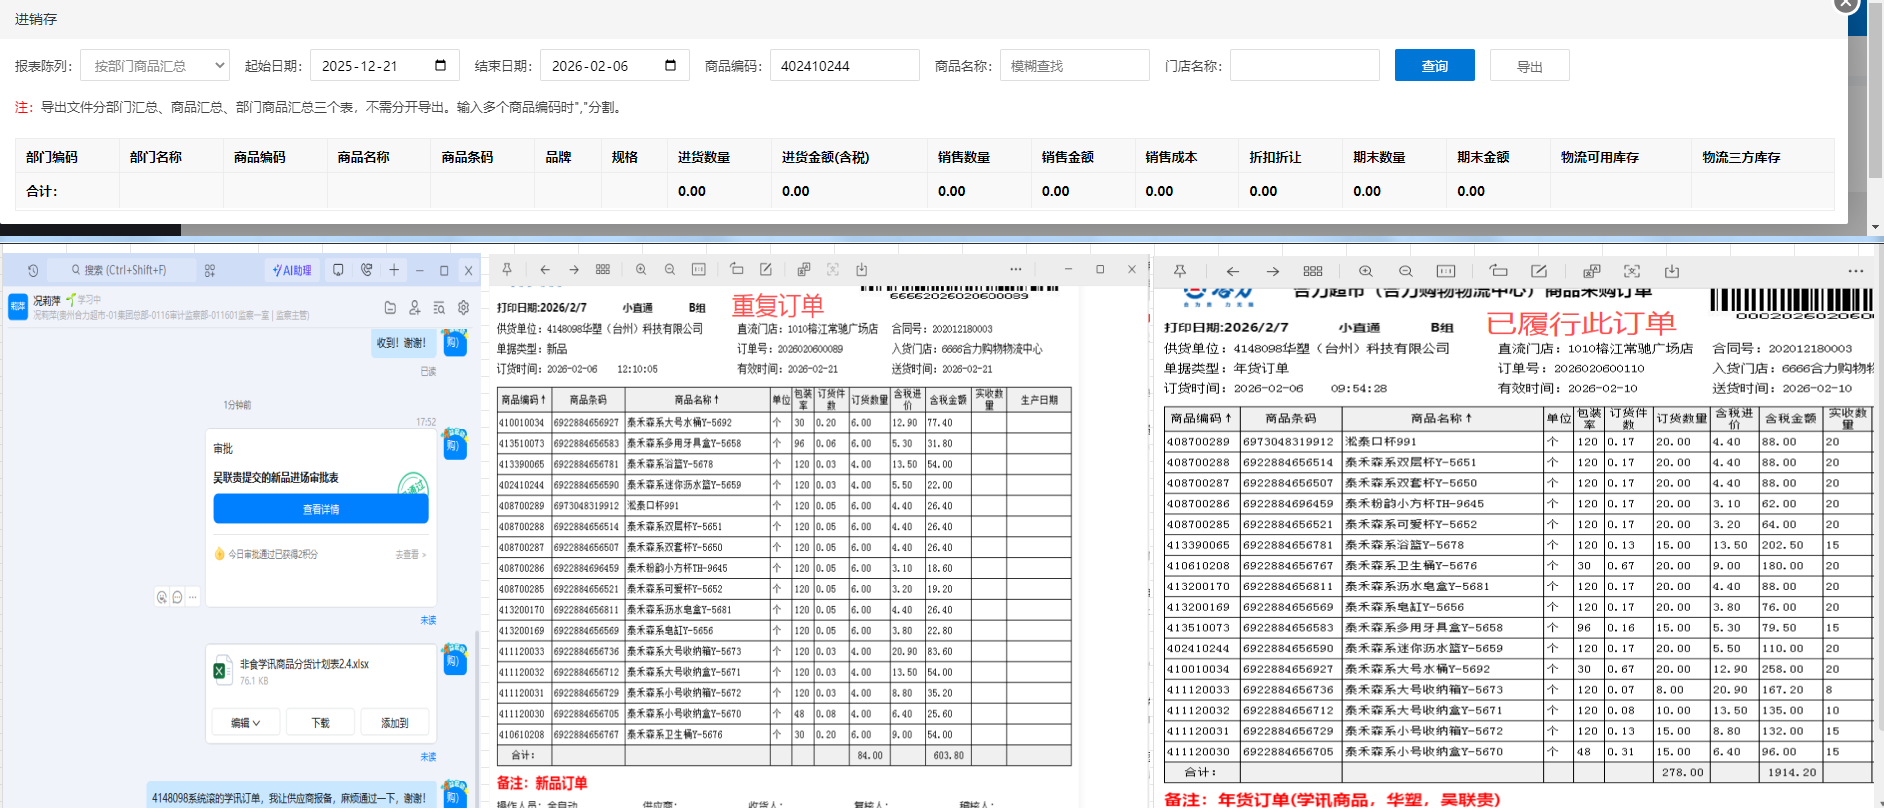This screenshot has height=808, width=1884.
Task: Click the add member icon in chat header
Action: click(414, 308)
